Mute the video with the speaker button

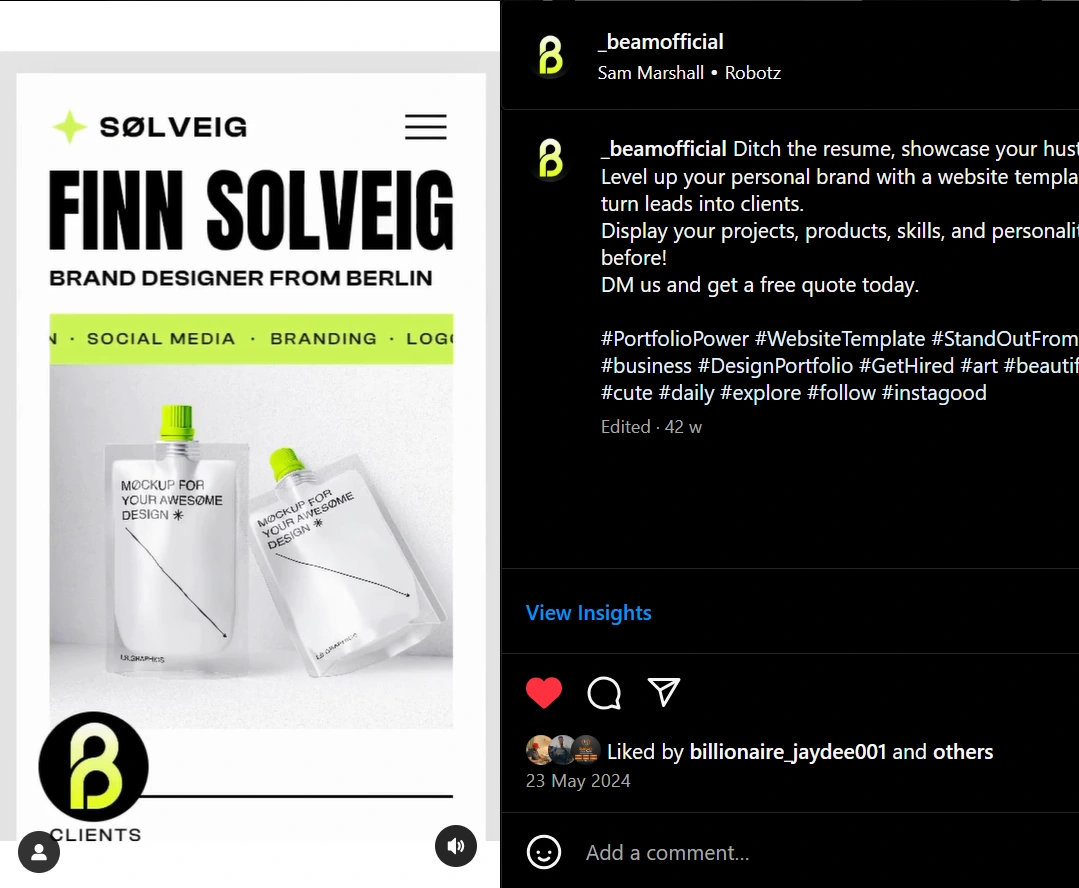pos(456,846)
